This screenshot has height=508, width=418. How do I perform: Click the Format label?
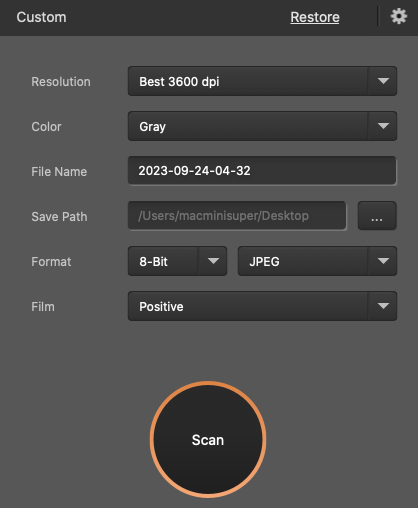click(51, 262)
